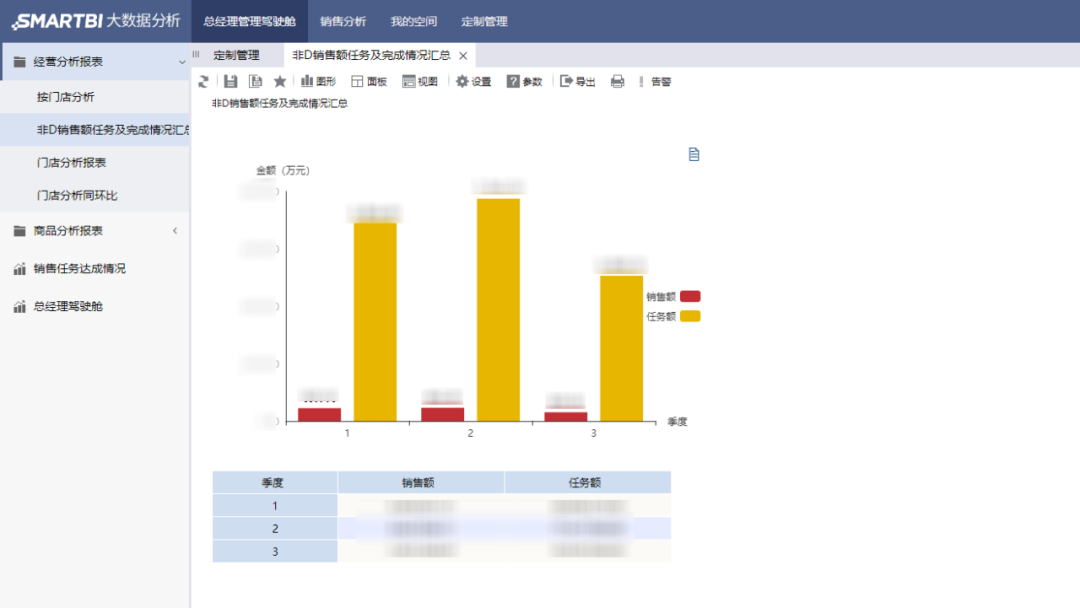Click the refresh icon in the report toolbar
1080x608 pixels.
204,81
